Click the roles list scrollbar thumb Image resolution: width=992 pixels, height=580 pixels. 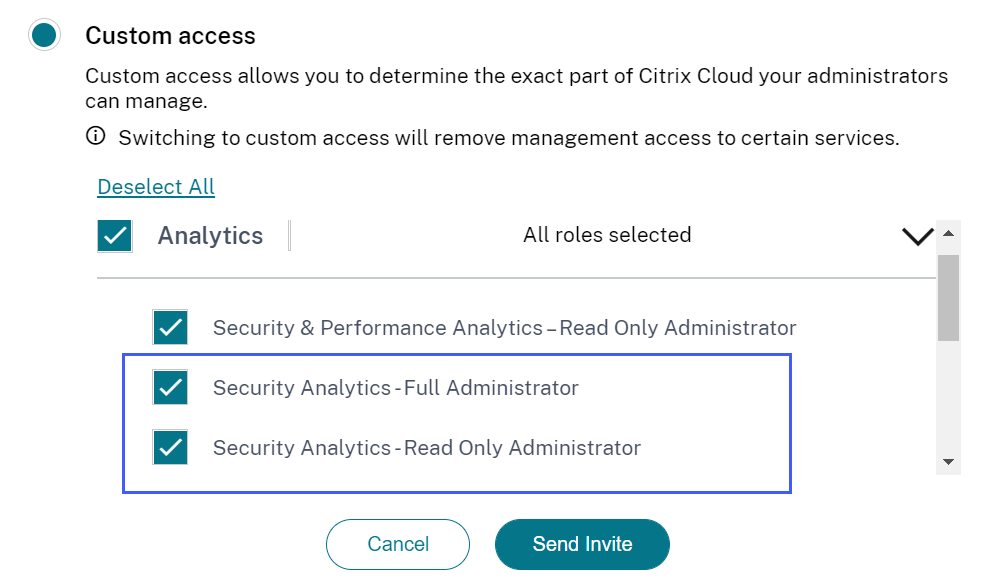click(949, 297)
